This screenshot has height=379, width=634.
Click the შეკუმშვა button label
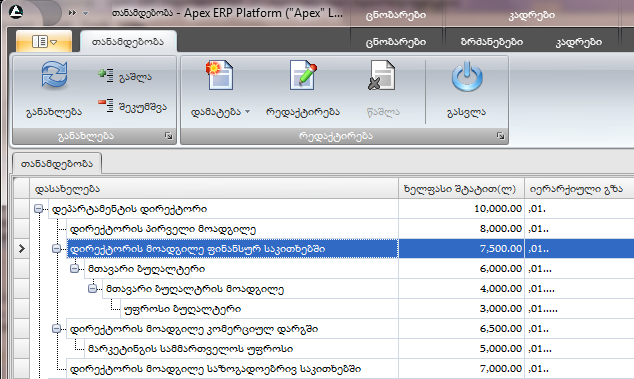click(143, 107)
